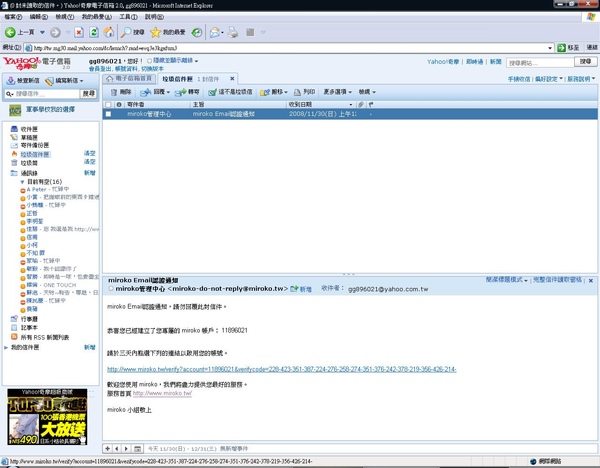This screenshot has height=468, width=600.
Task: Open the More Options (更多選項) dropdown
Action: tap(338, 92)
